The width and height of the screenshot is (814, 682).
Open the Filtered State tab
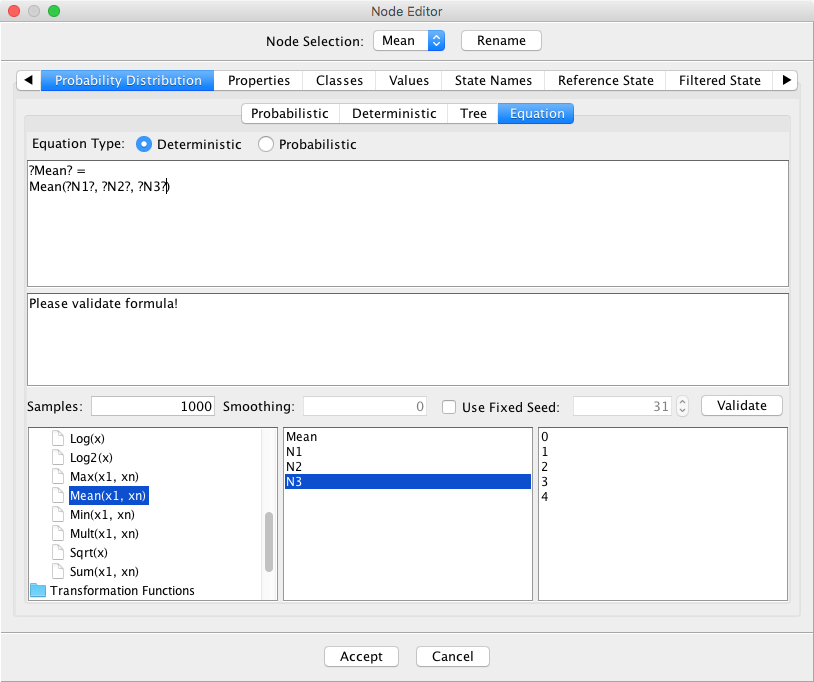tap(720, 80)
